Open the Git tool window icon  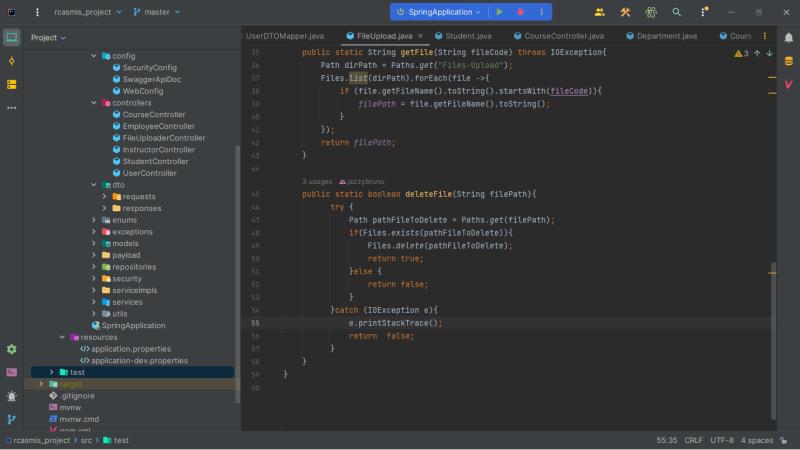pos(12,419)
